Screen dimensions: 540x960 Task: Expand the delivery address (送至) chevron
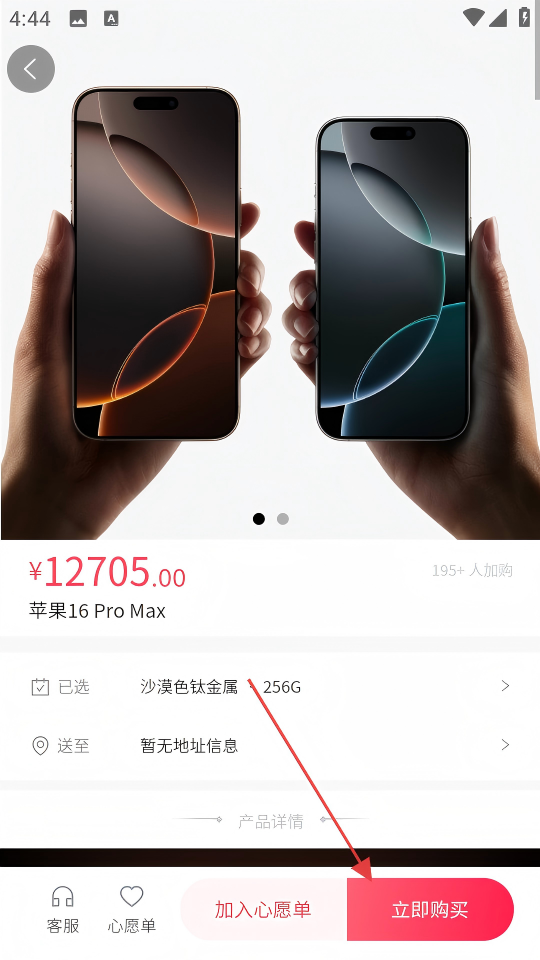click(505, 744)
